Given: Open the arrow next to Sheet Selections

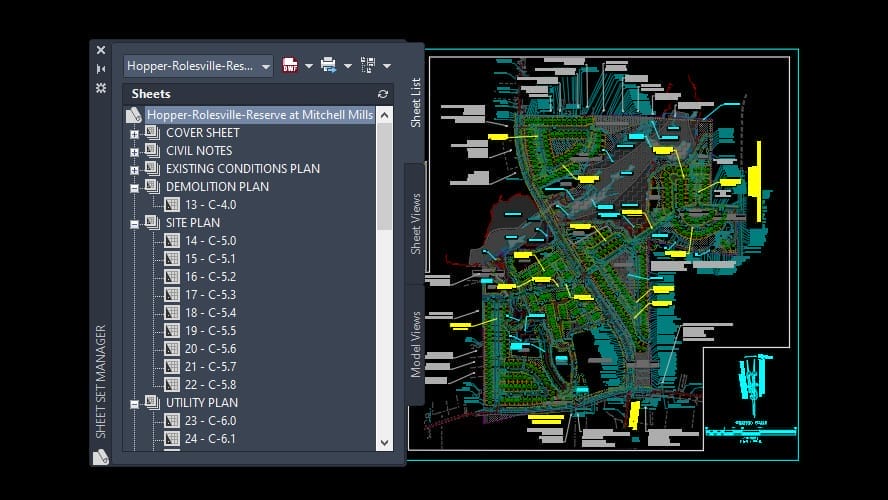Looking at the screenshot, I should 387,66.
